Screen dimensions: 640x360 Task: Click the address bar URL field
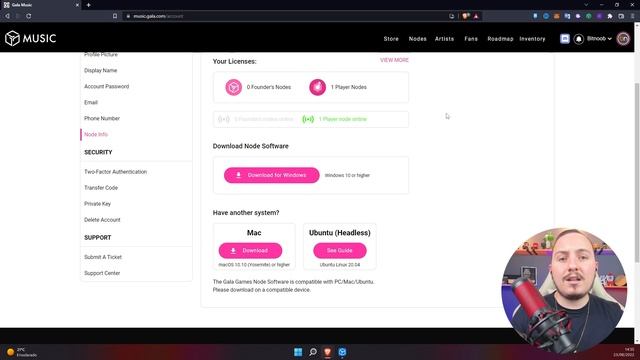286,16
